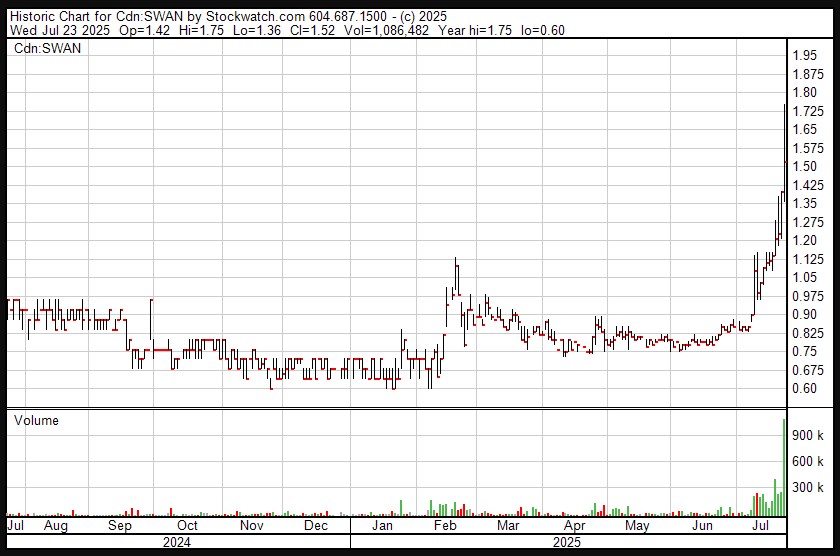
Task: Click the 0.825 price axis value
Action: click(x=808, y=333)
